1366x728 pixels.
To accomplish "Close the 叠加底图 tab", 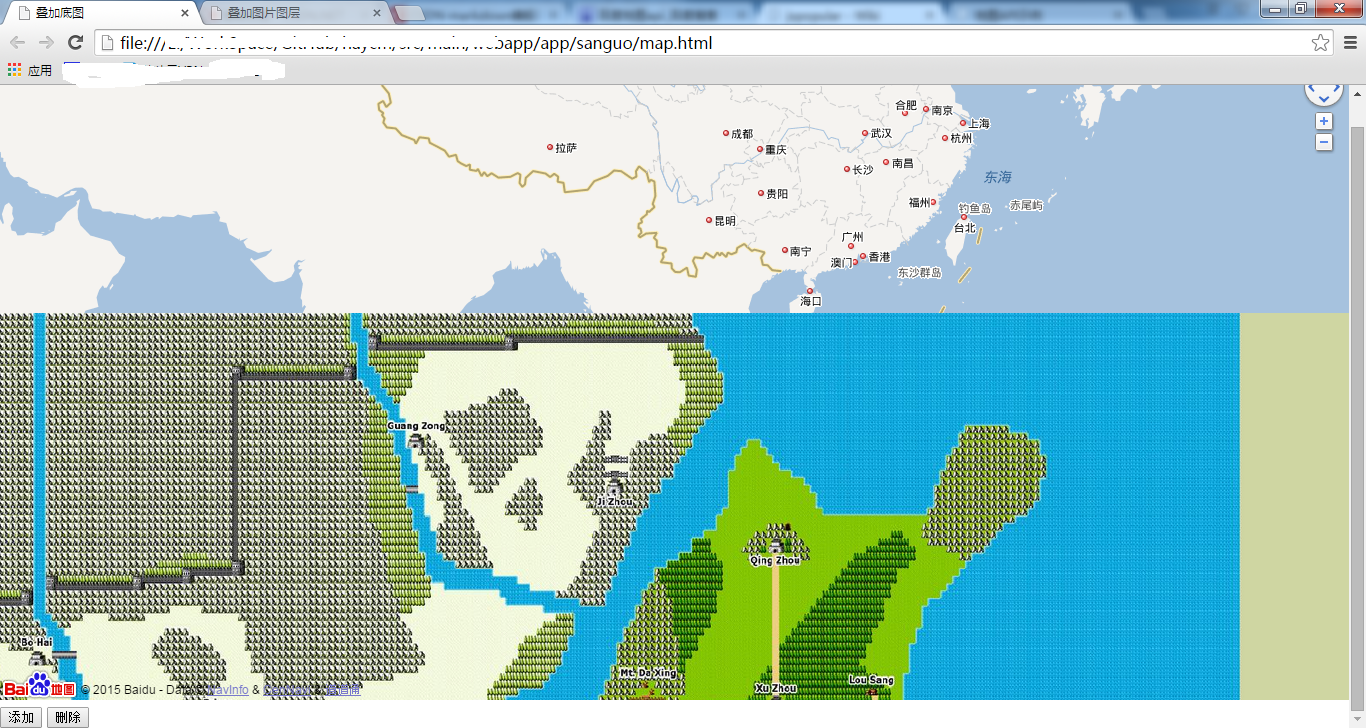I will click(x=185, y=14).
